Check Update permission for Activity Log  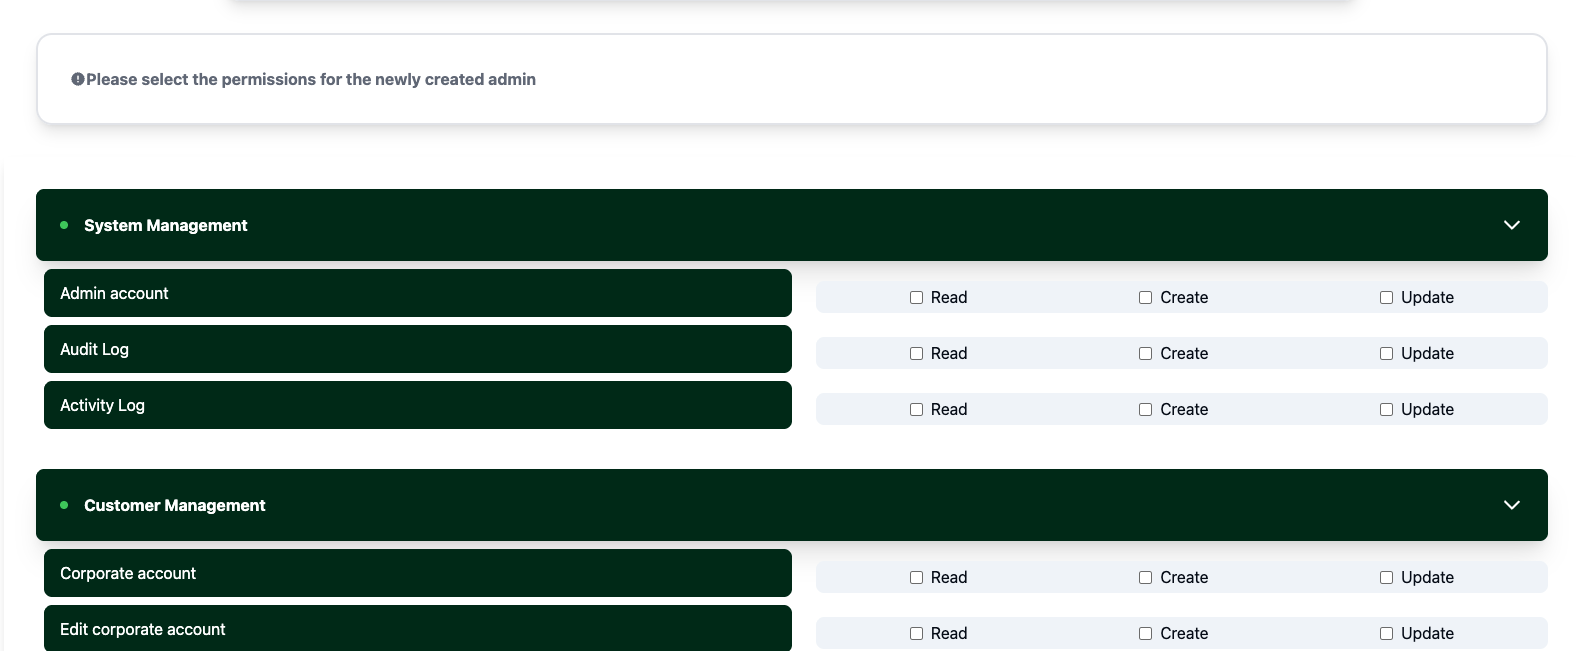click(x=1386, y=409)
